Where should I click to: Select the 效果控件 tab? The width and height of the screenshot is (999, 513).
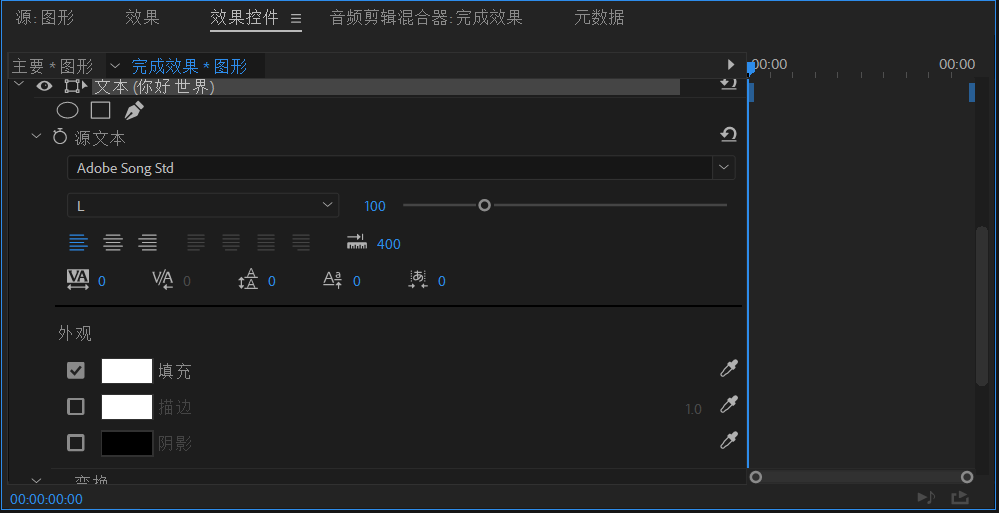pos(244,18)
